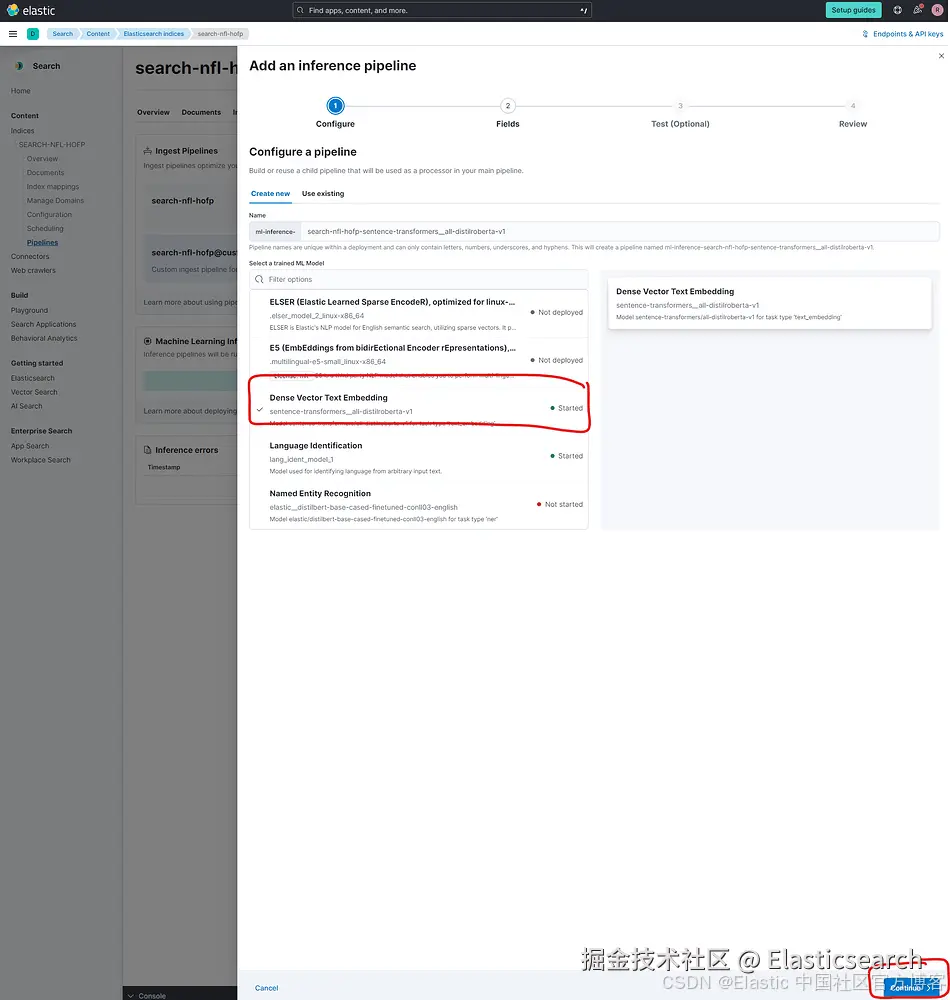Close the inference pipeline flyout
This screenshot has width=950, height=1000.
(941, 56)
